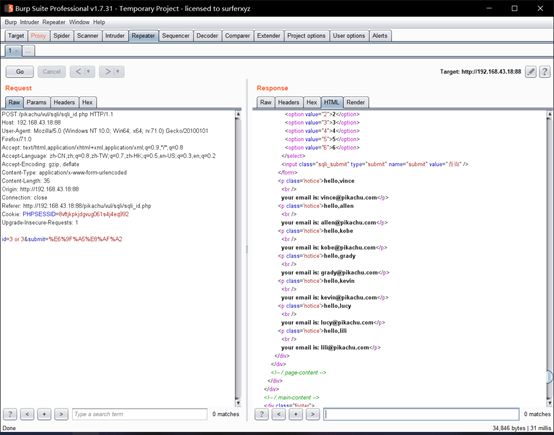The height and width of the screenshot is (435, 554).
Task: Open Repeater help question mark icon
Action: 545,72
